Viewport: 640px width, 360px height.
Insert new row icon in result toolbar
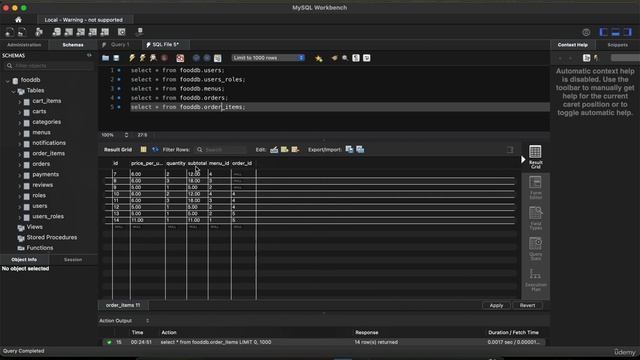pyautogui.click(x=284, y=149)
